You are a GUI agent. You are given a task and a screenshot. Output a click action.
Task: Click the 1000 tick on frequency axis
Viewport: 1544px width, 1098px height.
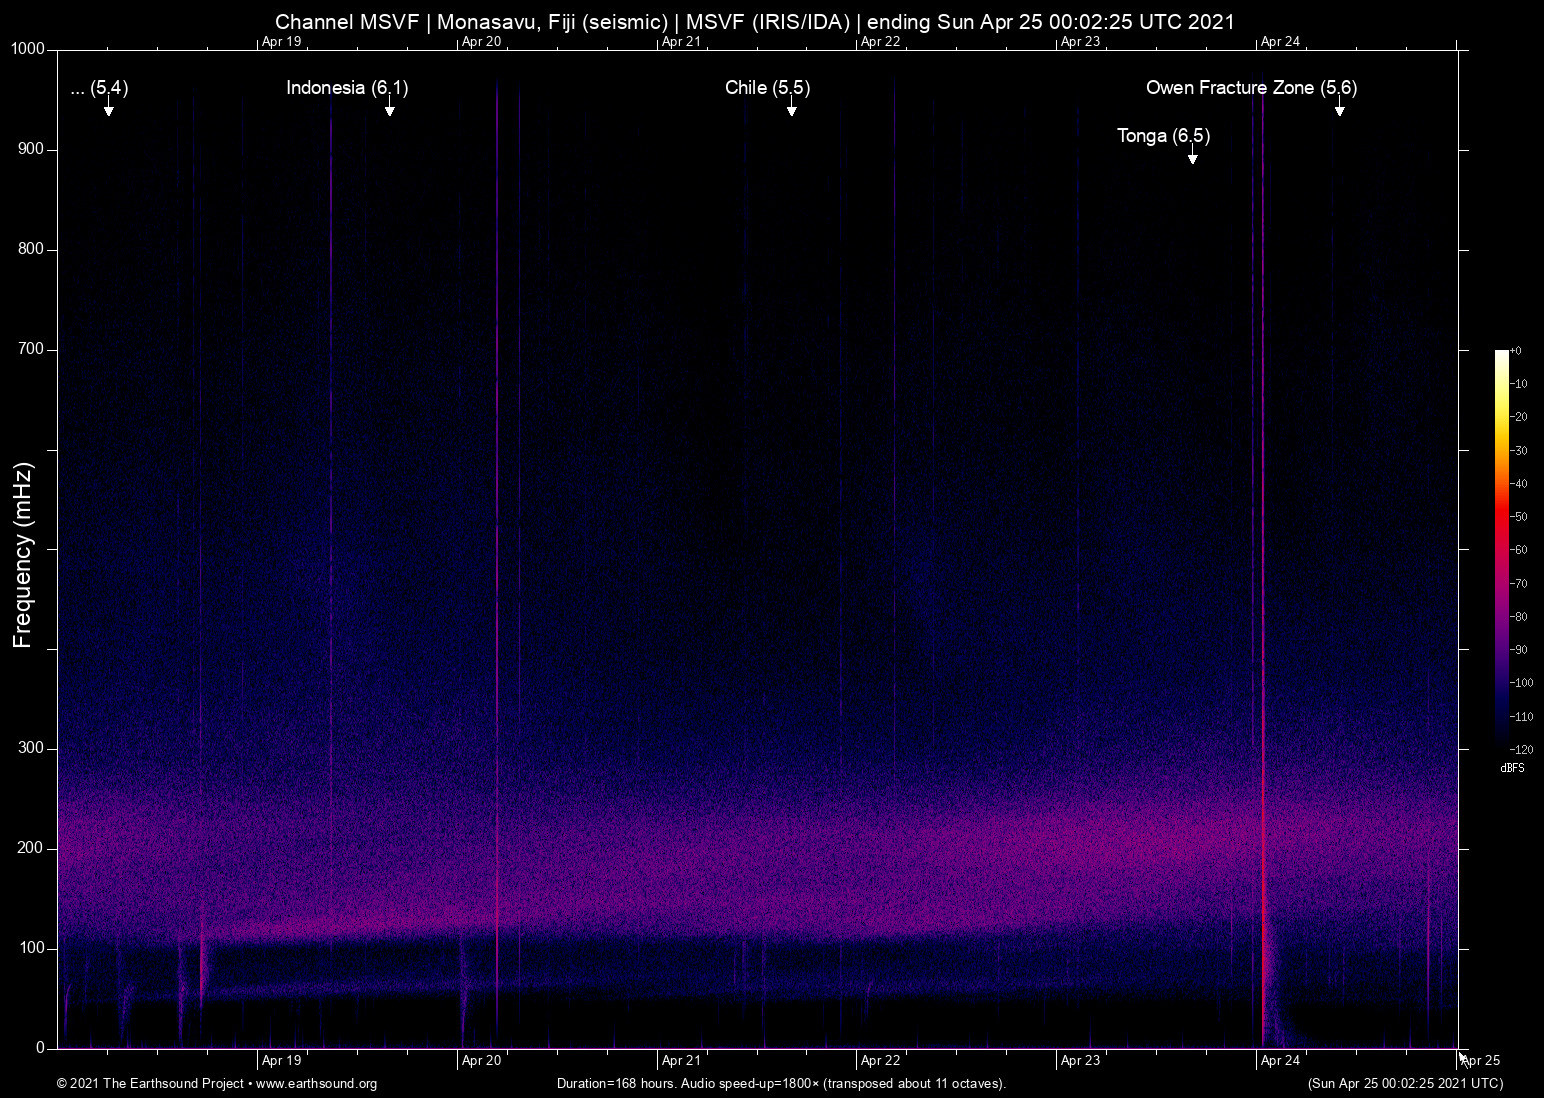[28, 49]
